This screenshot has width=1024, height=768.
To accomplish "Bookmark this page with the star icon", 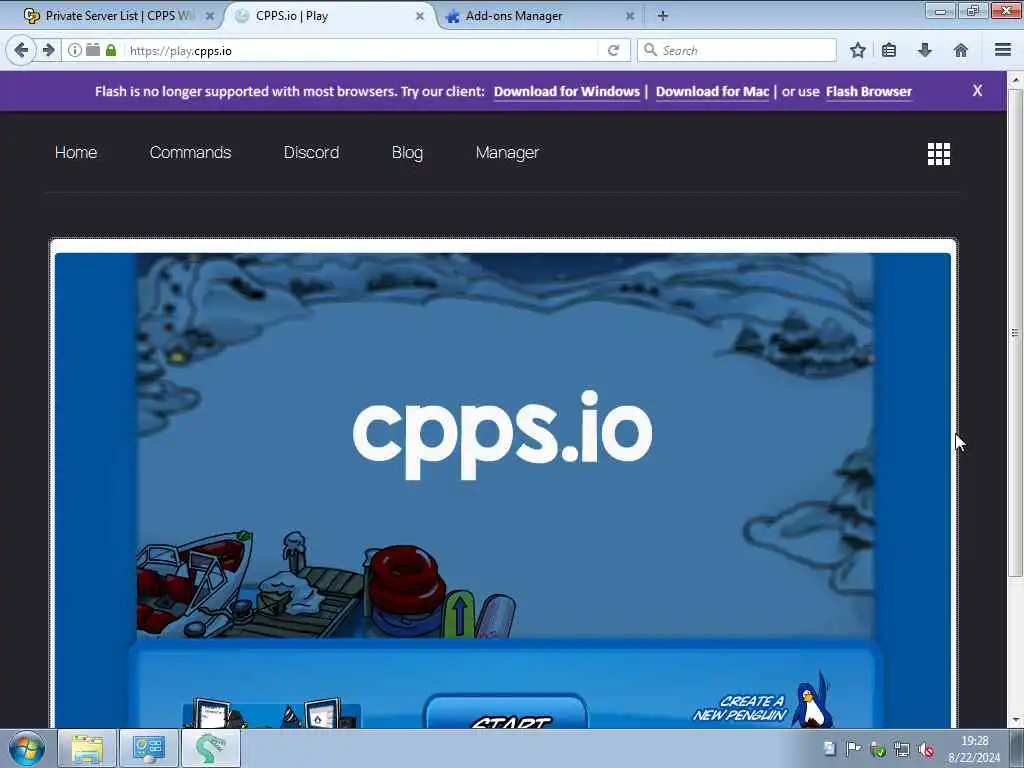I will 857,50.
